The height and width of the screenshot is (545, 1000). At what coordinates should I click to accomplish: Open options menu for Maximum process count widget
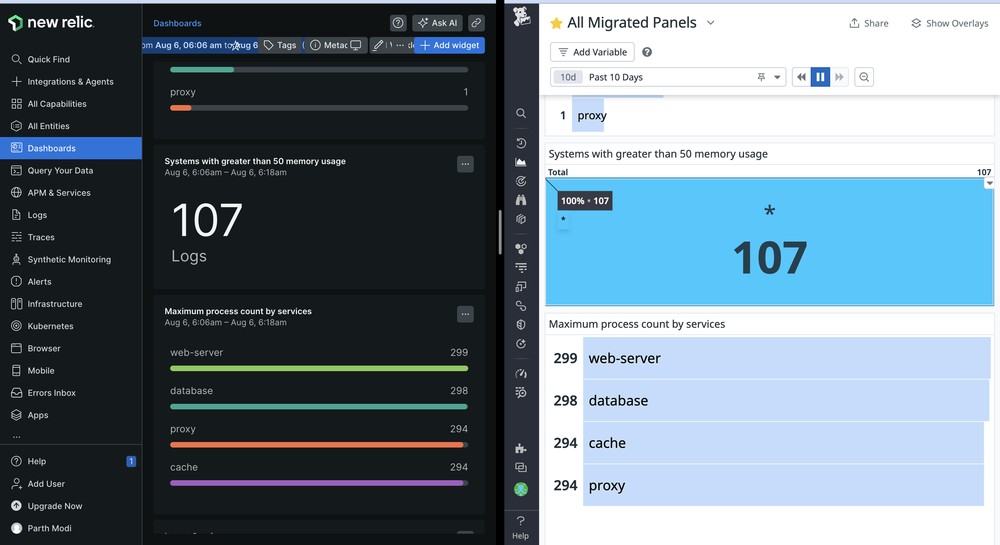pyautogui.click(x=465, y=314)
